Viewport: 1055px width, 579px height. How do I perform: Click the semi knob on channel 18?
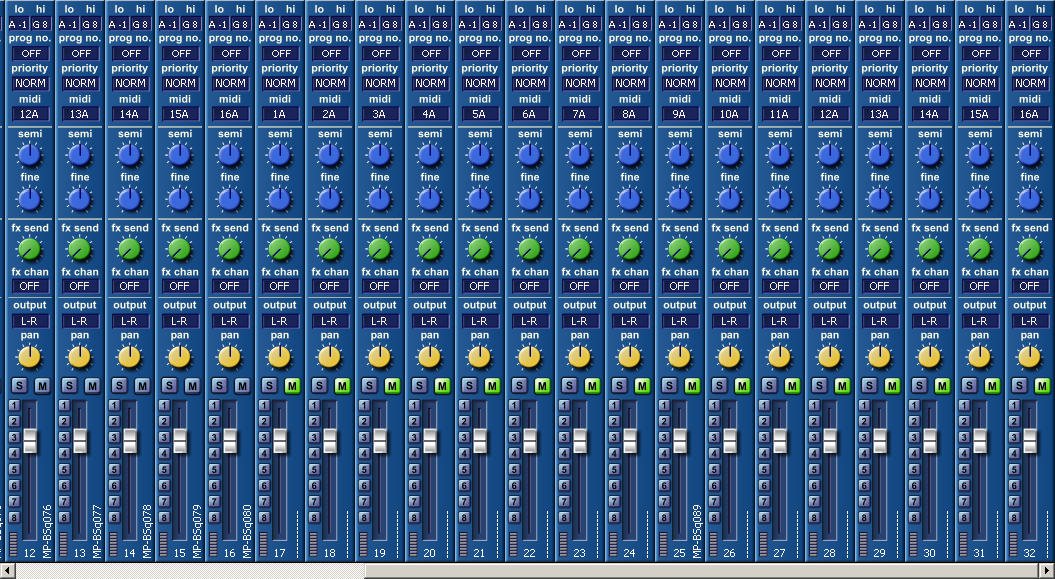[329, 155]
